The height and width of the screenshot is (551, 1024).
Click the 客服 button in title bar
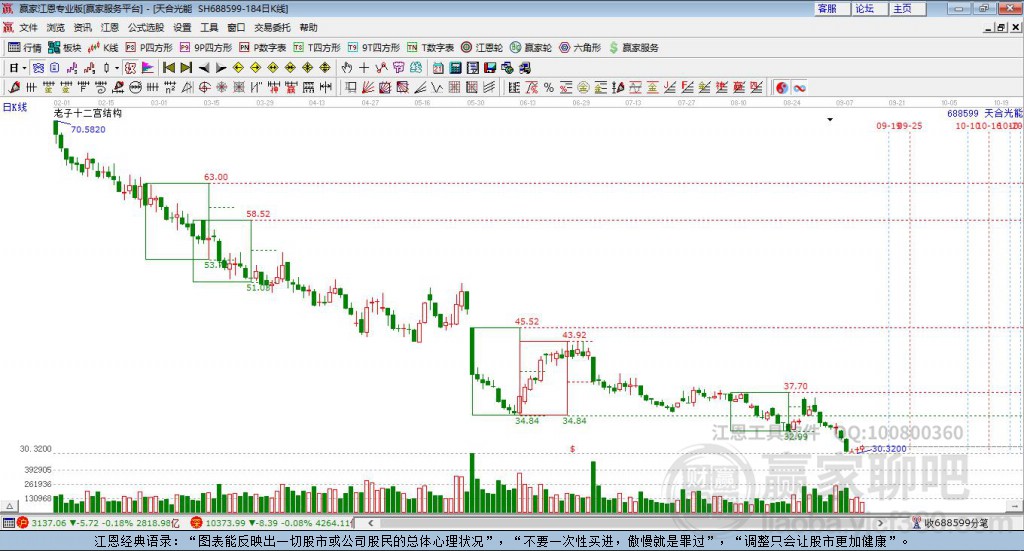pyautogui.click(x=831, y=8)
